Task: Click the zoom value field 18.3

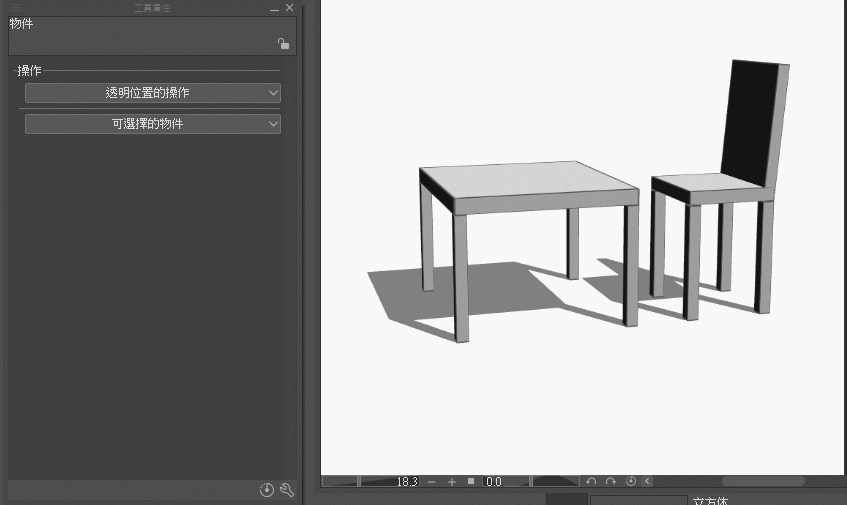Action: coord(407,481)
